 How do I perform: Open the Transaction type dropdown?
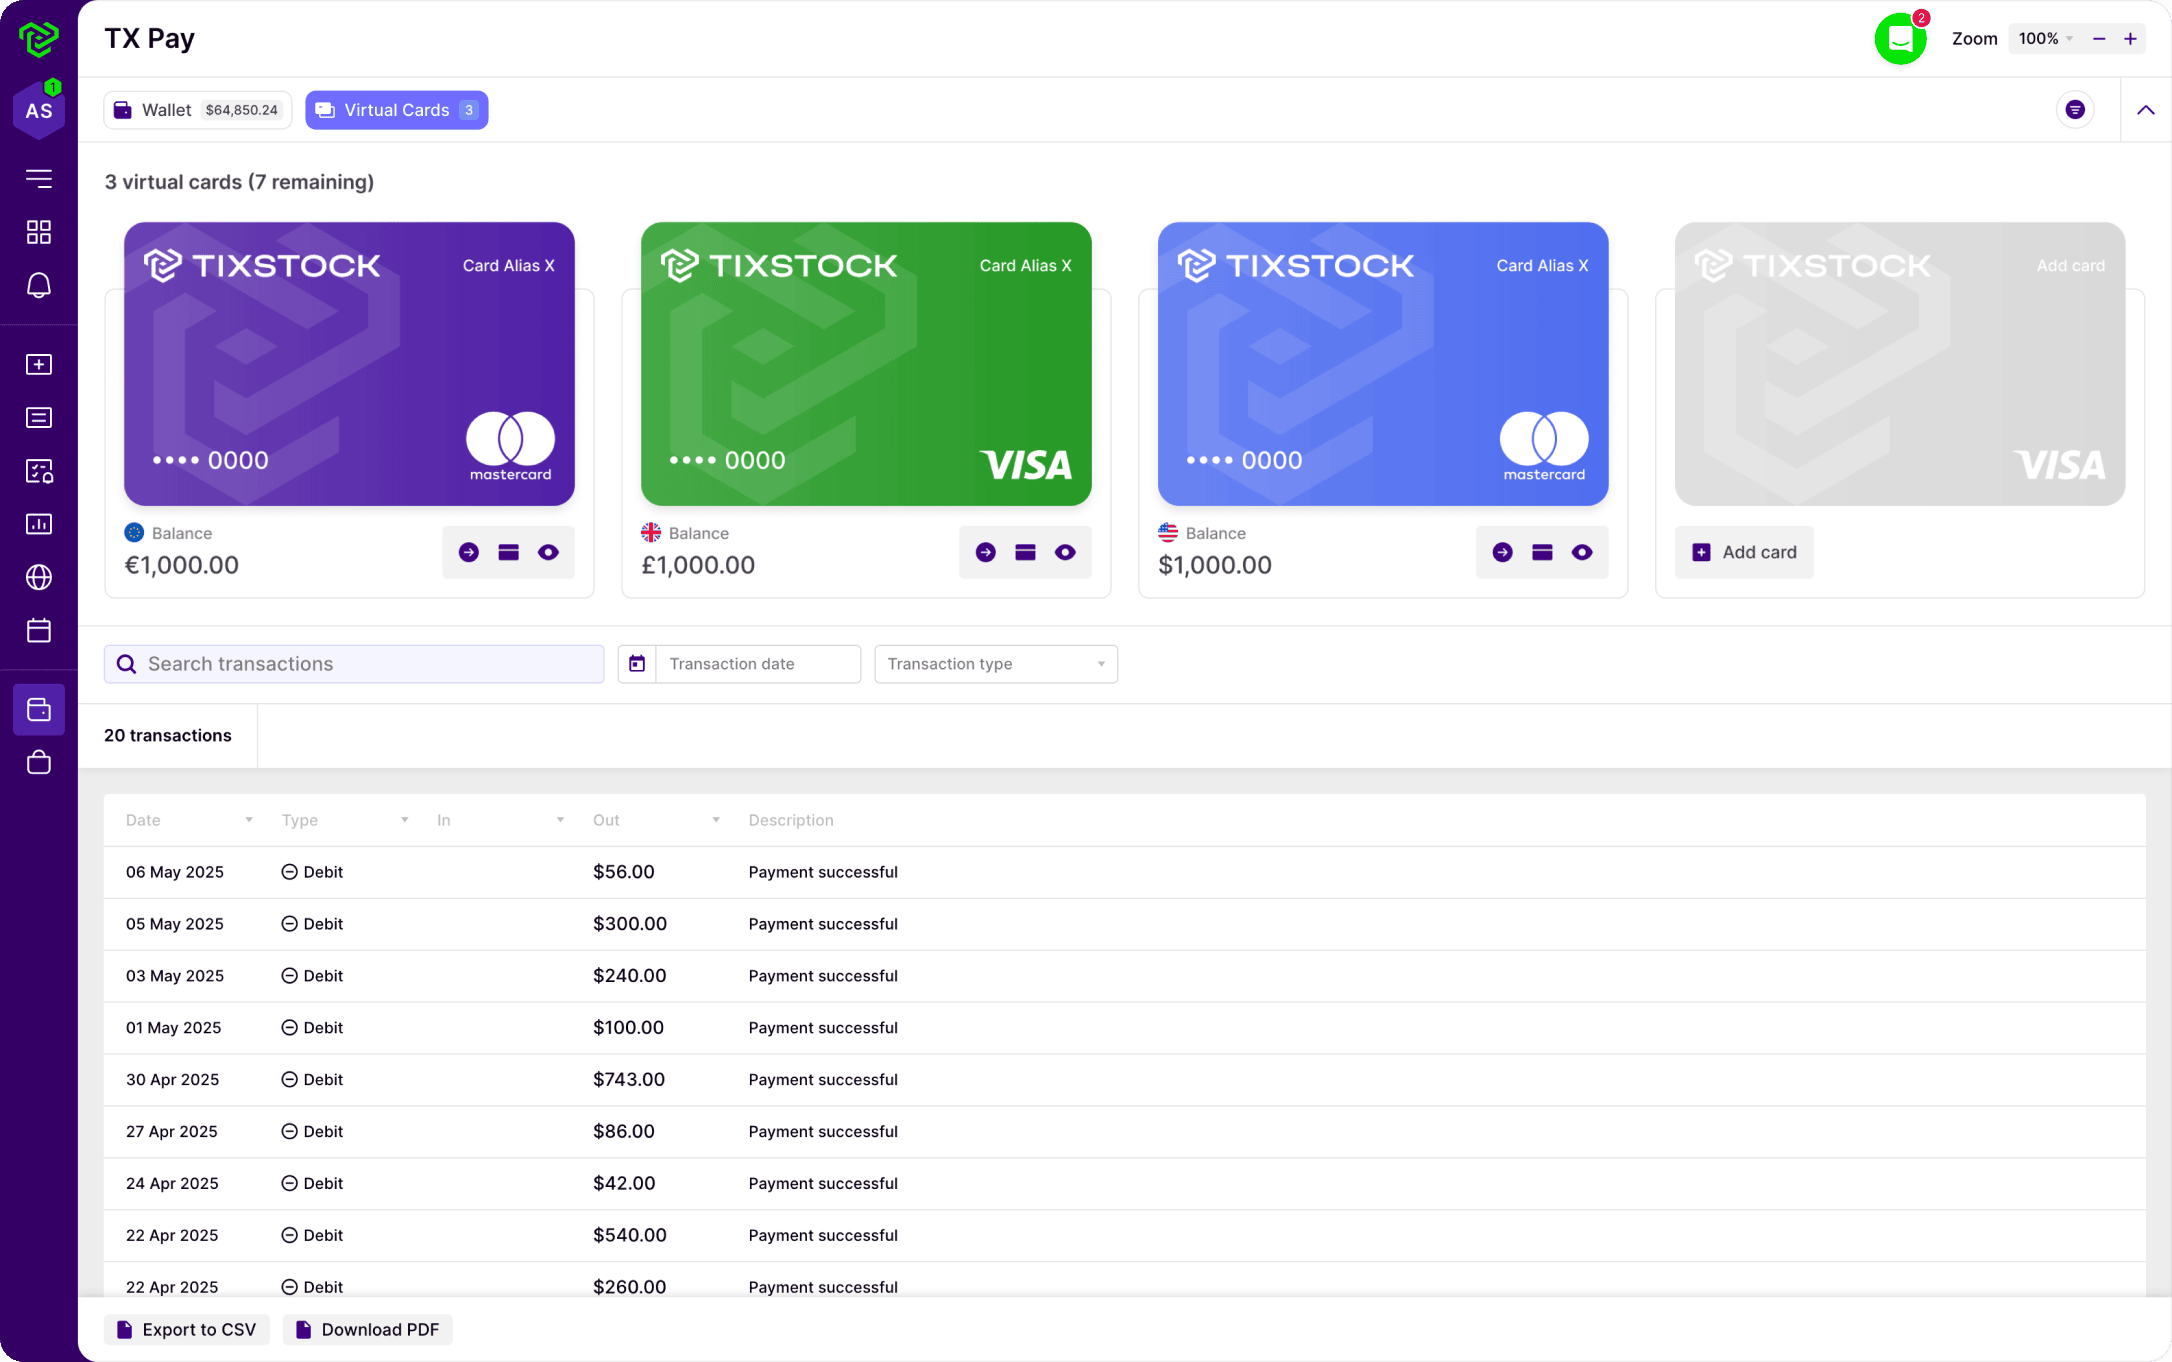pos(996,664)
